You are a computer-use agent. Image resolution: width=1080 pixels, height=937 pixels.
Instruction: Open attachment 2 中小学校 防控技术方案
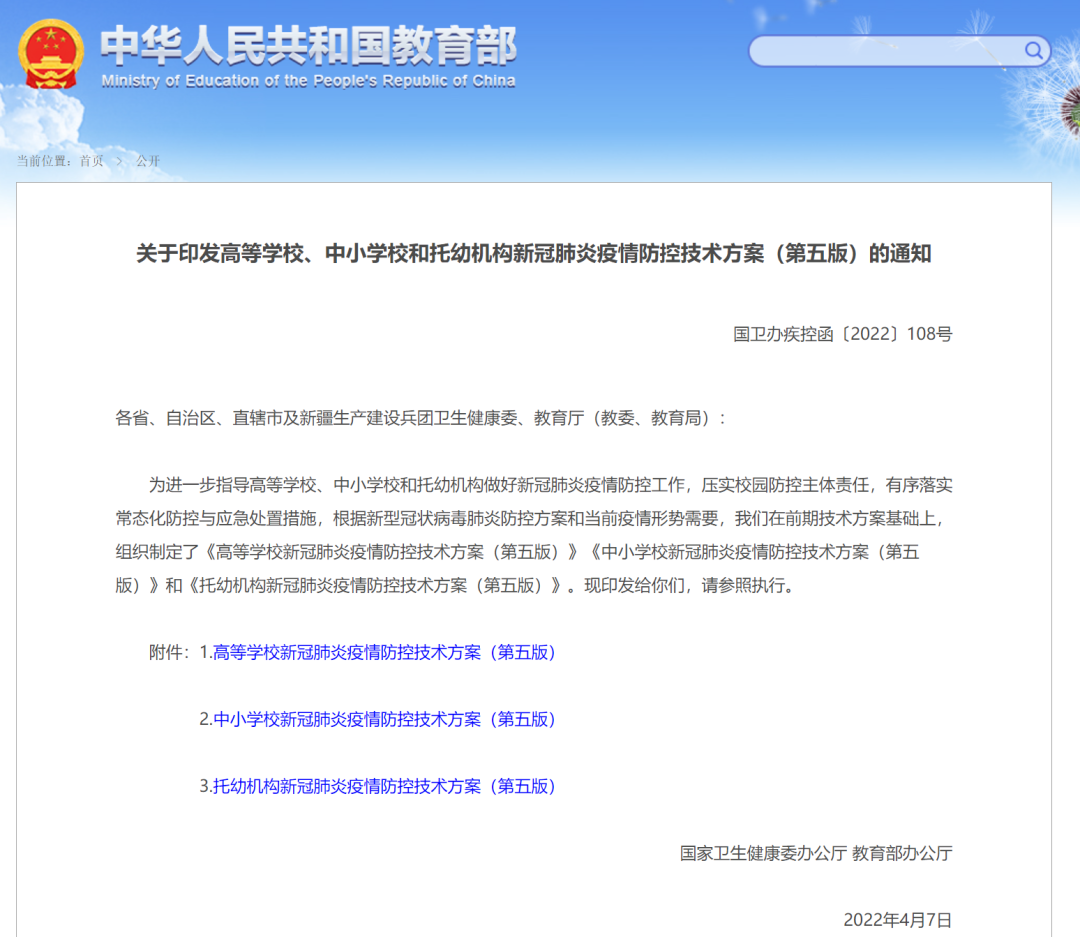point(384,719)
